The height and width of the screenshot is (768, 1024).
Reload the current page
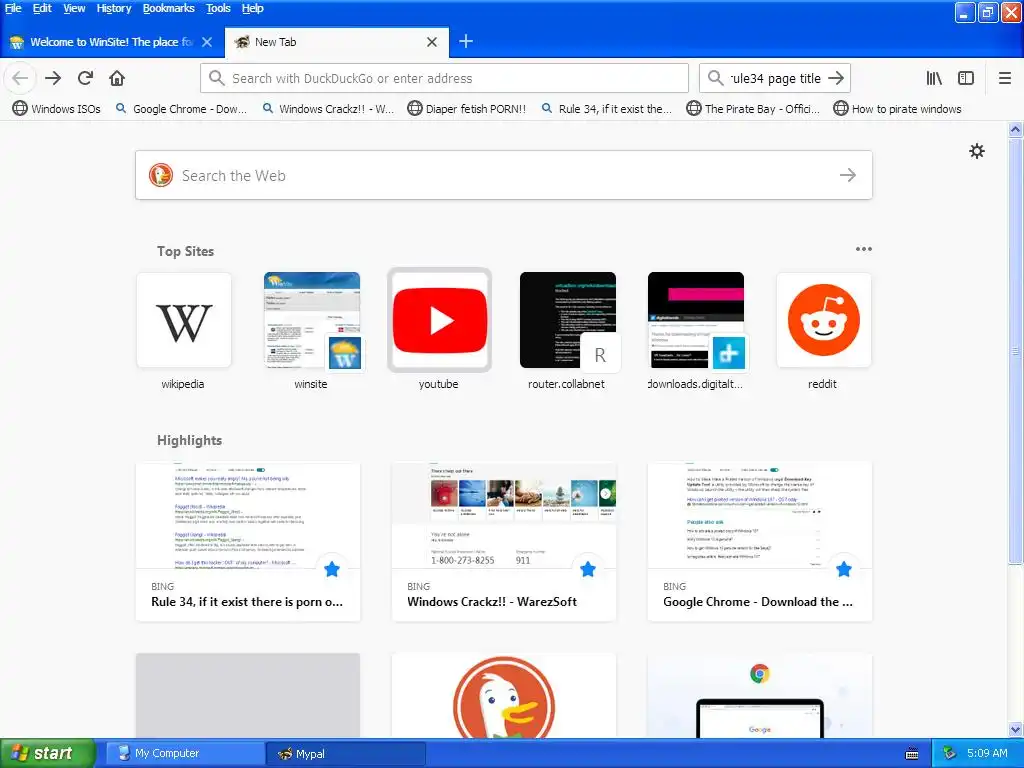(x=86, y=78)
